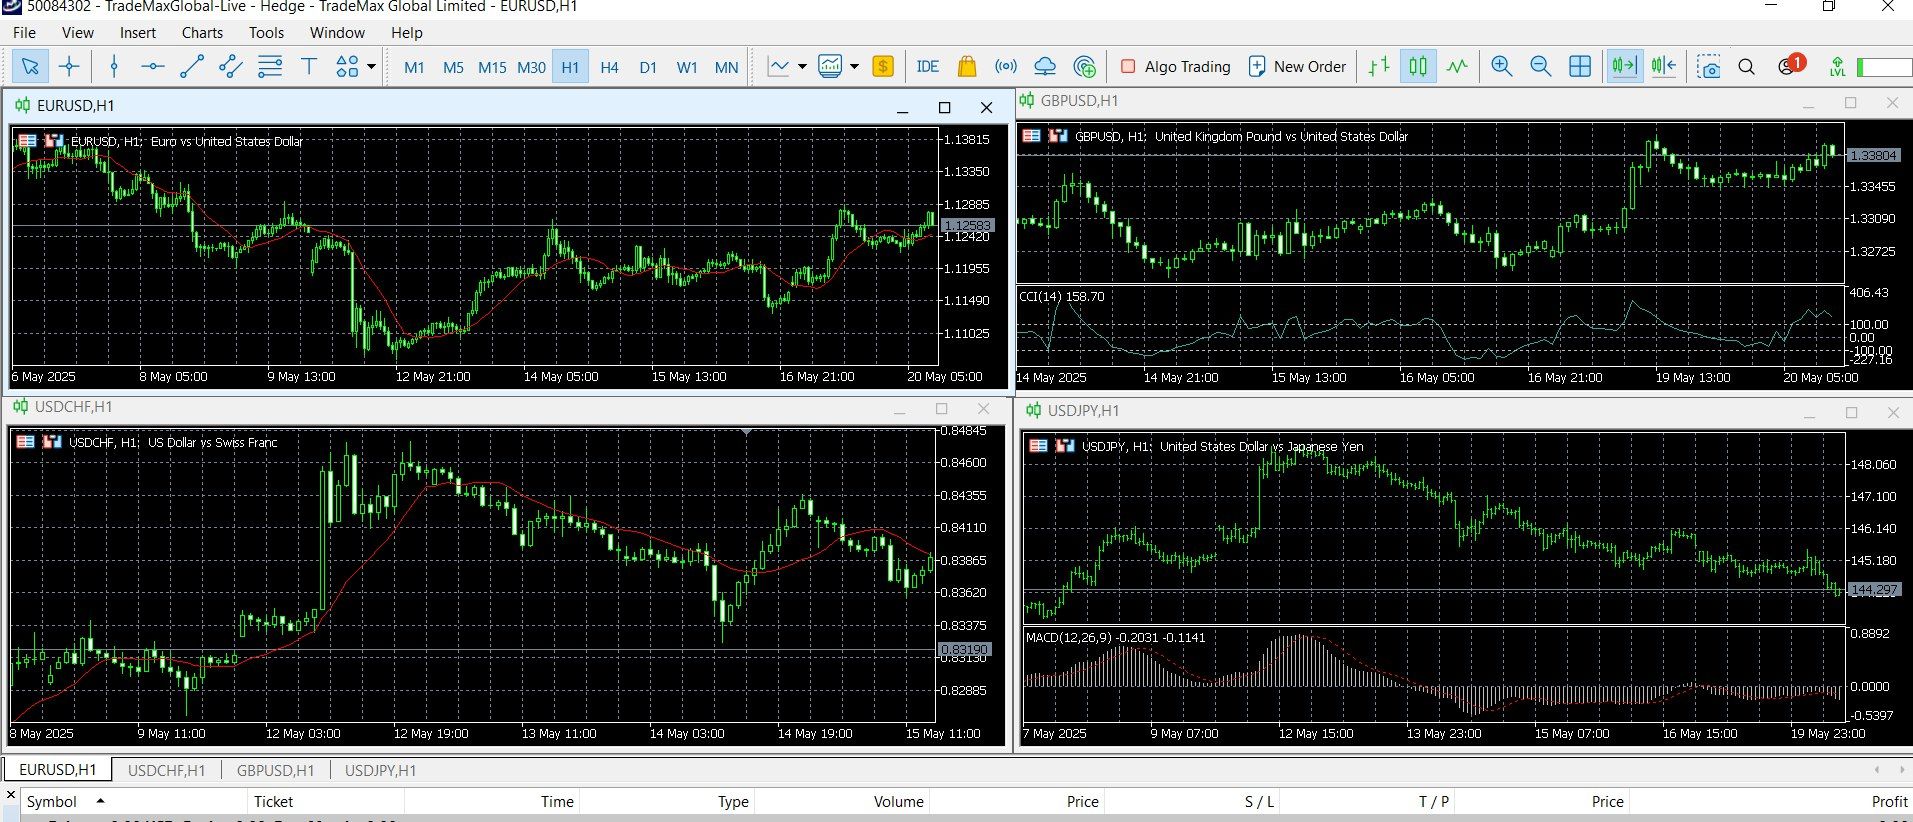Switch to the M5 timeframe
Screen dimensions: 1913x822
tap(453, 67)
